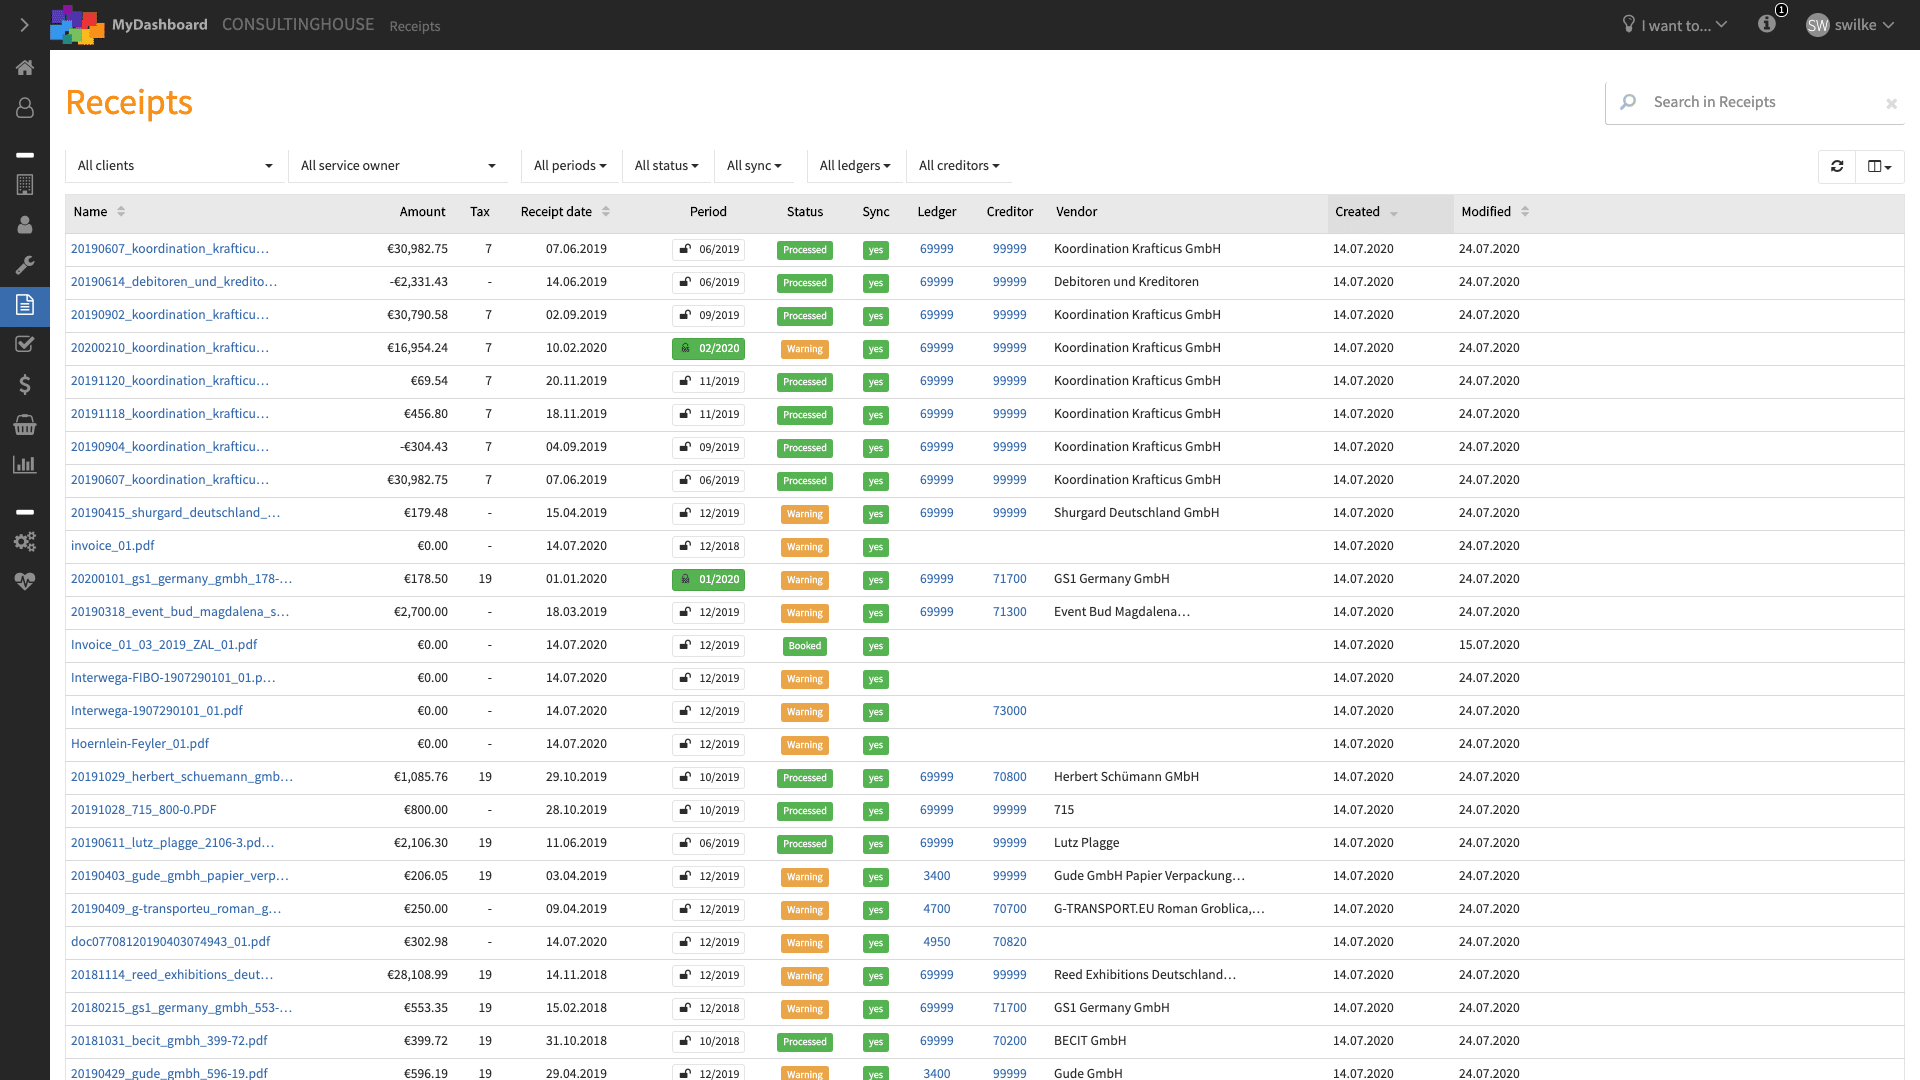Click the Search in Receipts field
The image size is (1920, 1080).
click(x=1755, y=102)
